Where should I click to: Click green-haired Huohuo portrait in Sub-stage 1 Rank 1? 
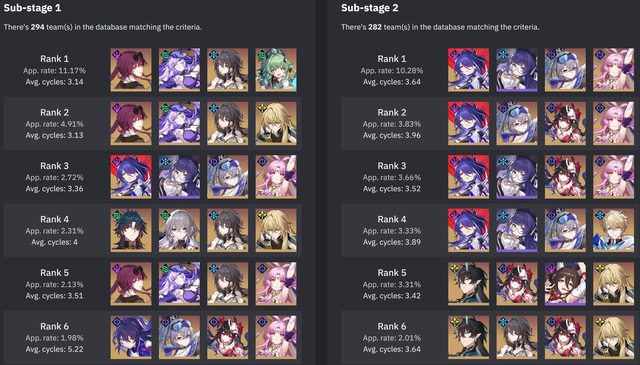(276, 70)
